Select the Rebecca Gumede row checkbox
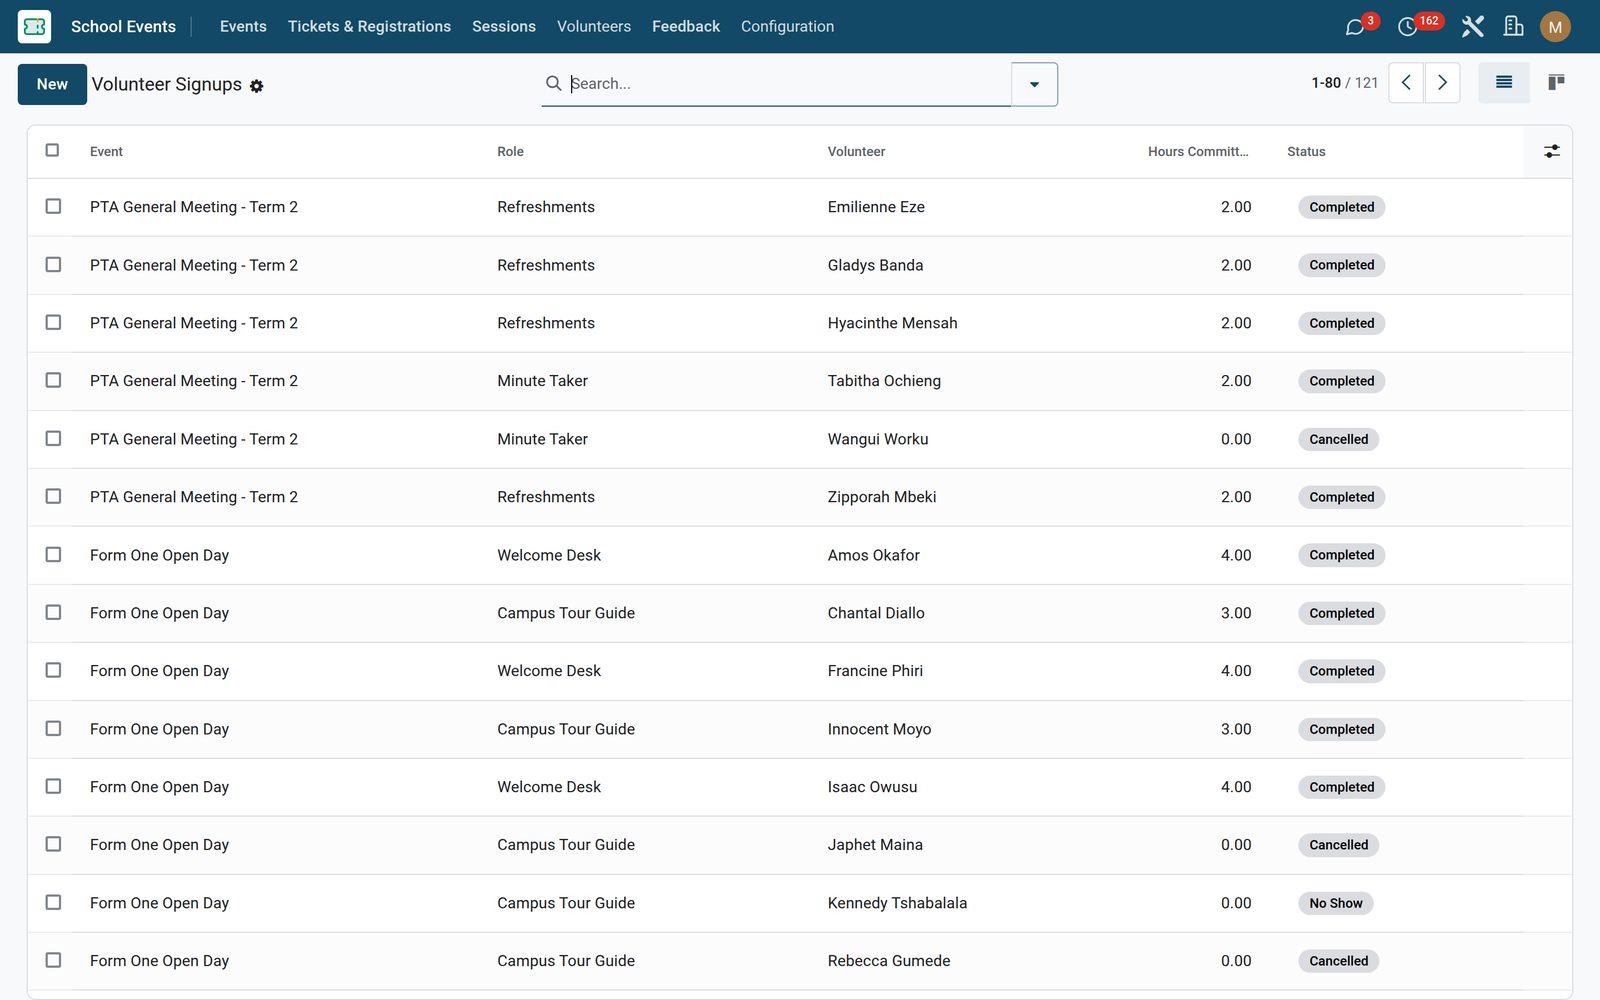Screen dimensions: 1600x1000 coord(53,960)
